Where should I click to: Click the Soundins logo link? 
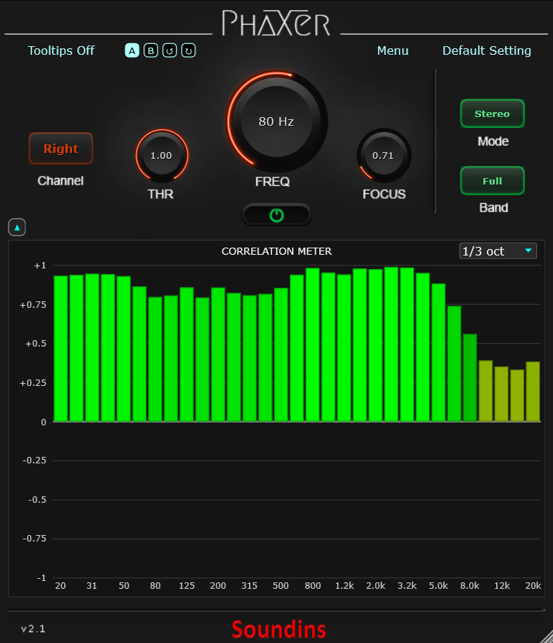(279, 630)
